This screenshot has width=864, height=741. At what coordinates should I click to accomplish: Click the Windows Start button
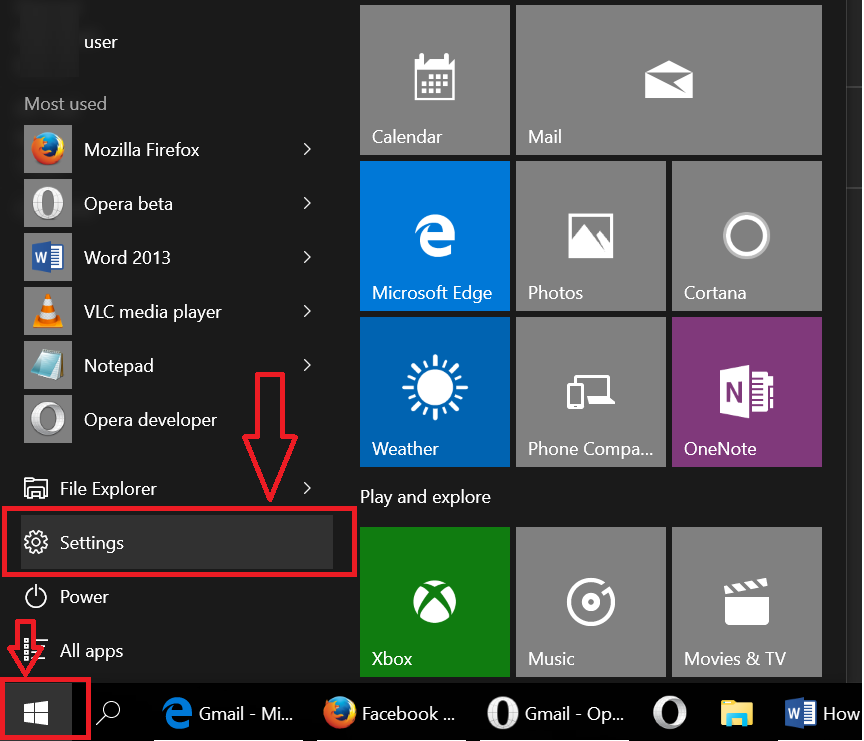[x=36, y=713]
